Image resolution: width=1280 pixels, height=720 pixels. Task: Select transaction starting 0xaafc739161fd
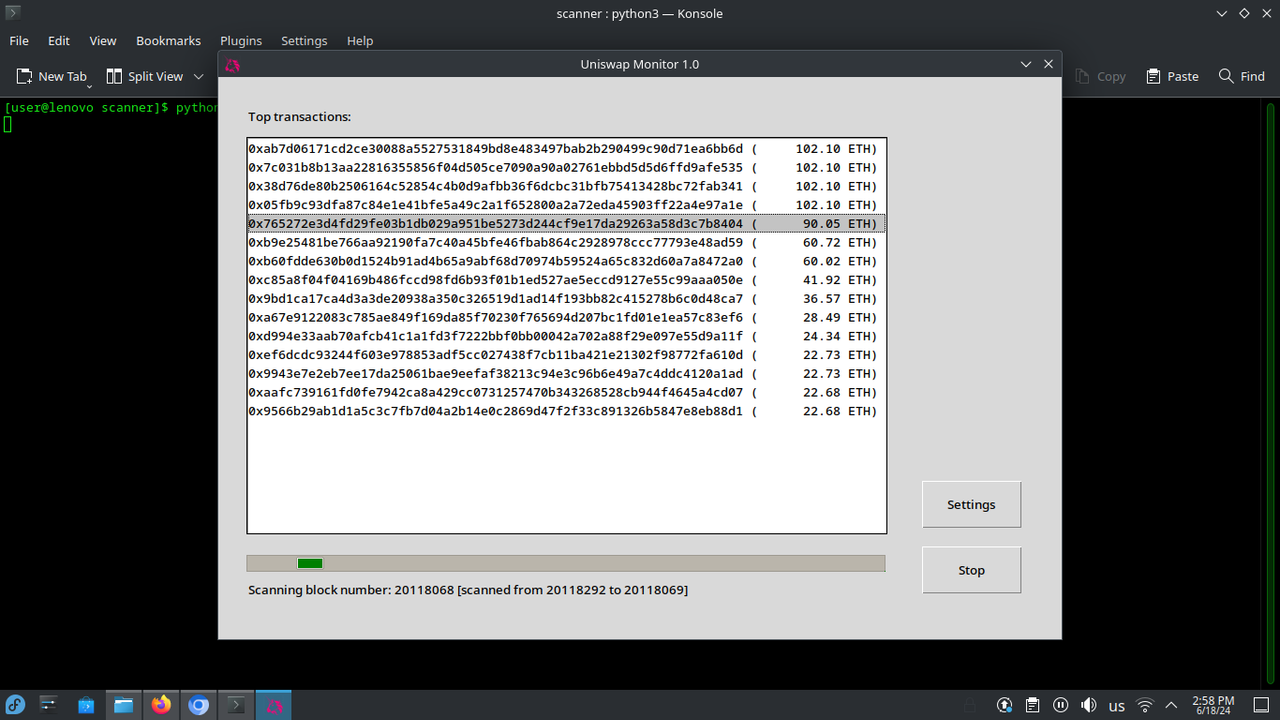point(566,392)
